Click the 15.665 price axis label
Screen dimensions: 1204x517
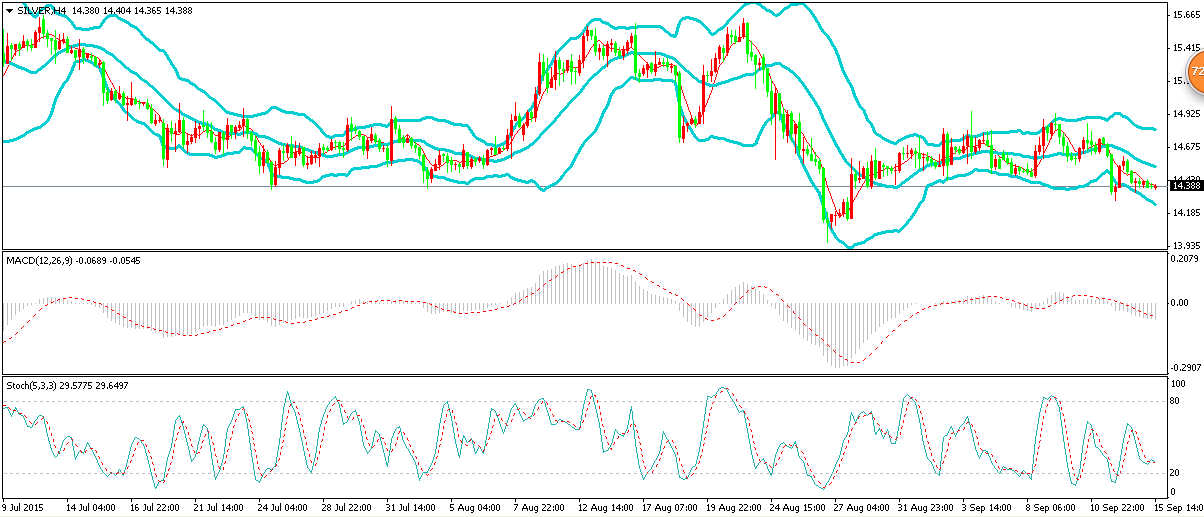1184,15
